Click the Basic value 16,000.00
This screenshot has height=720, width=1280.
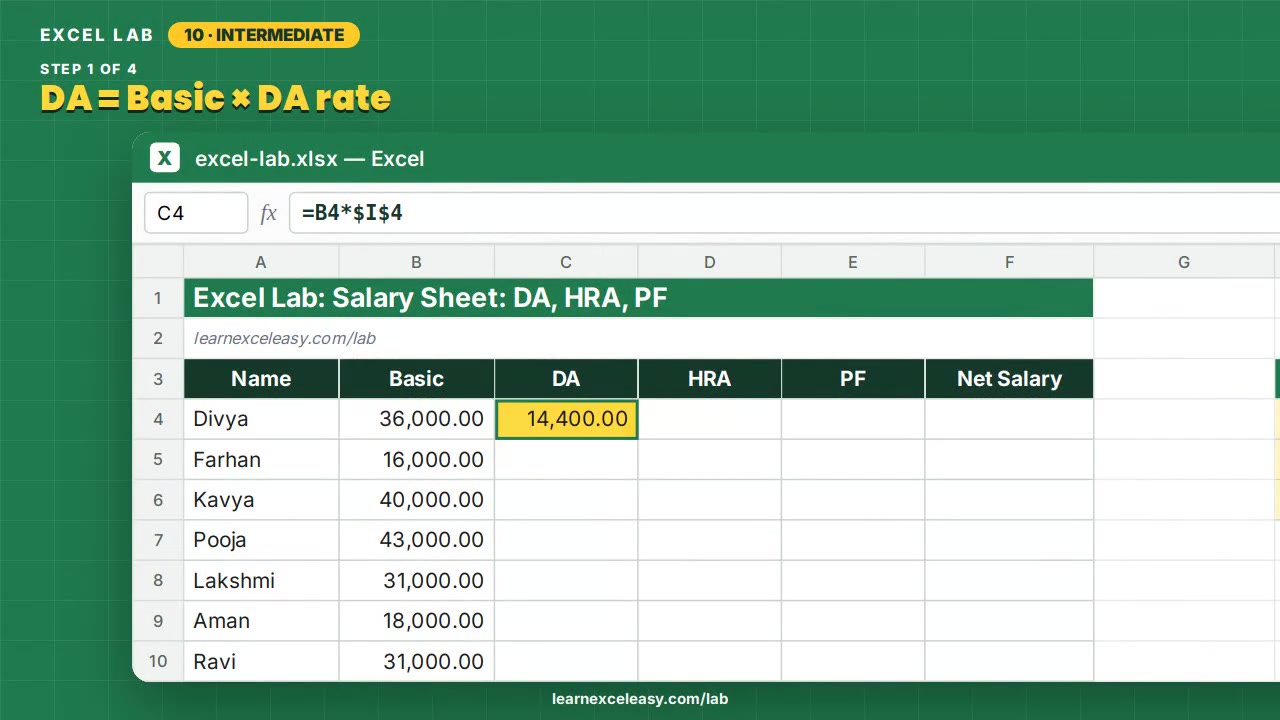[x=416, y=460]
